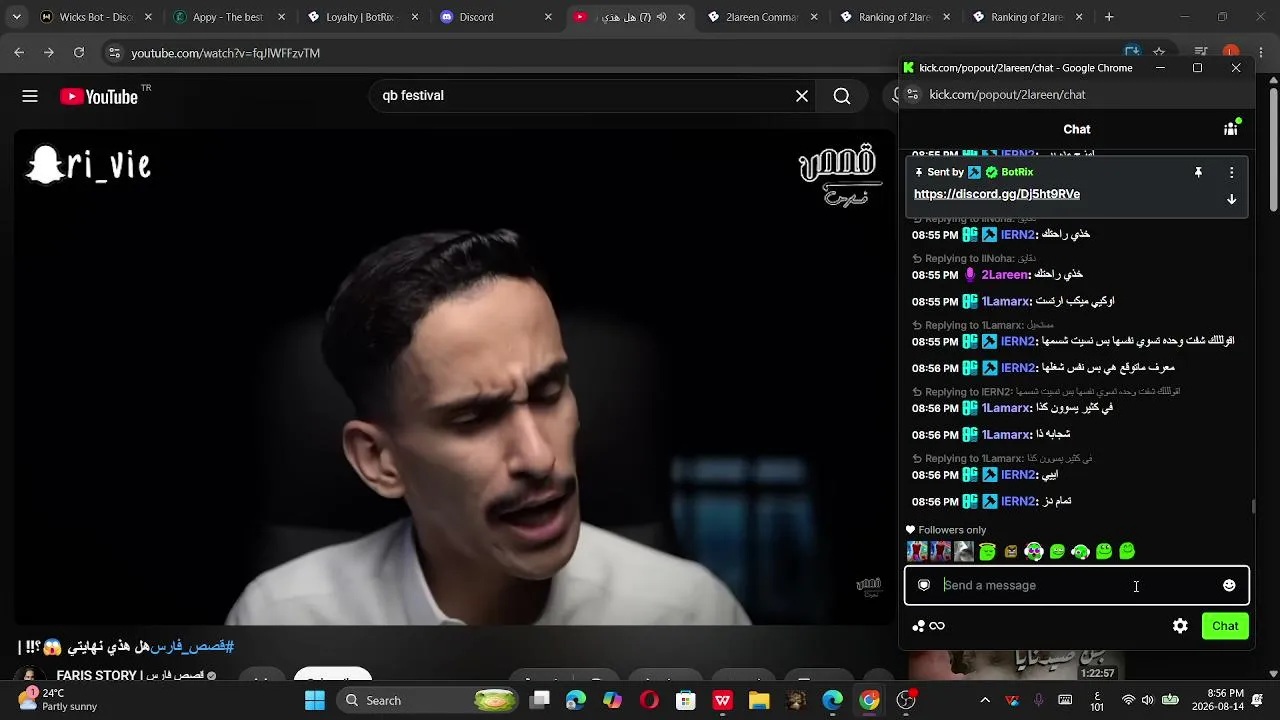Image resolution: width=1280 pixels, height=720 pixels.
Task: Open volume control in the system tray
Action: pyautogui.click(x=1147, y=700)
